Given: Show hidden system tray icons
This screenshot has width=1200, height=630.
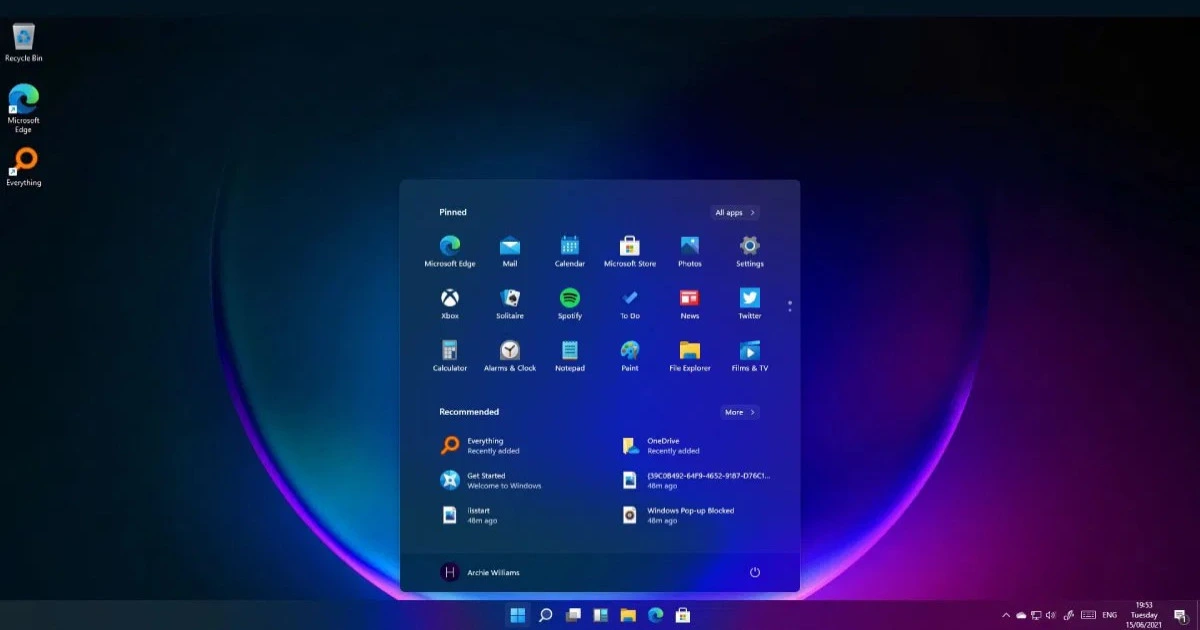Looking at the screenshot, I should click(1006, 615).
